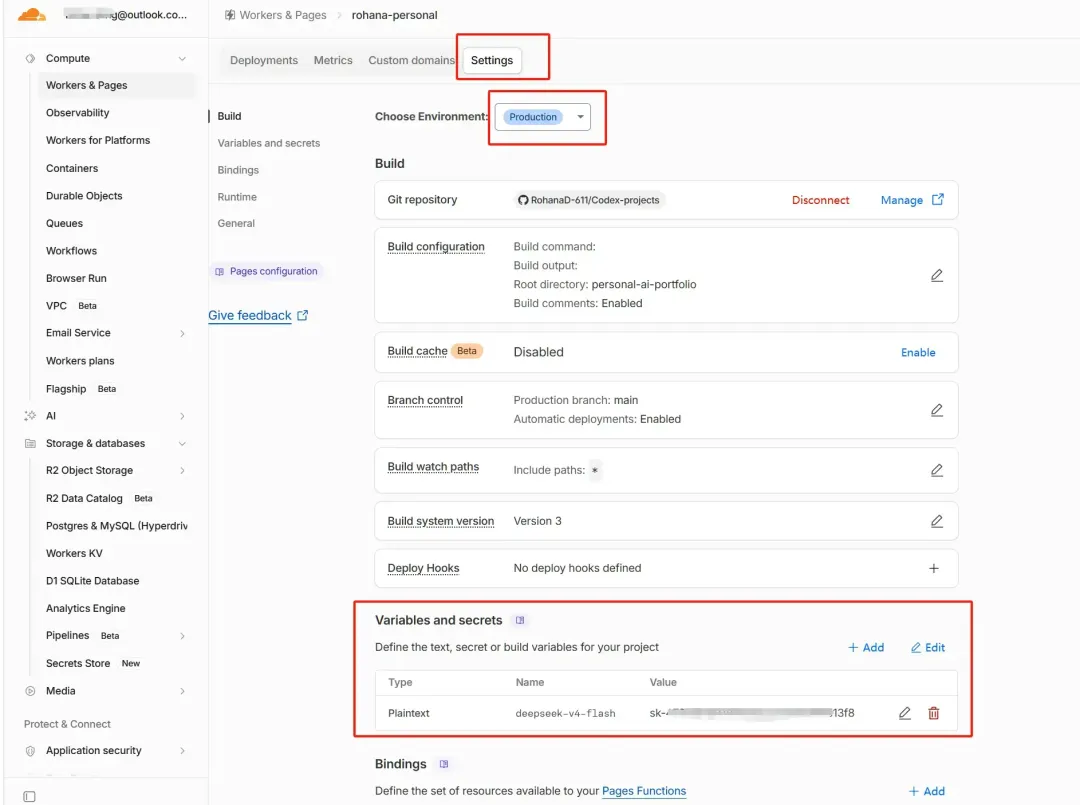Open D1 SQLite Database in sidebar
1080x805 pixels.
[x=93, y=581]
